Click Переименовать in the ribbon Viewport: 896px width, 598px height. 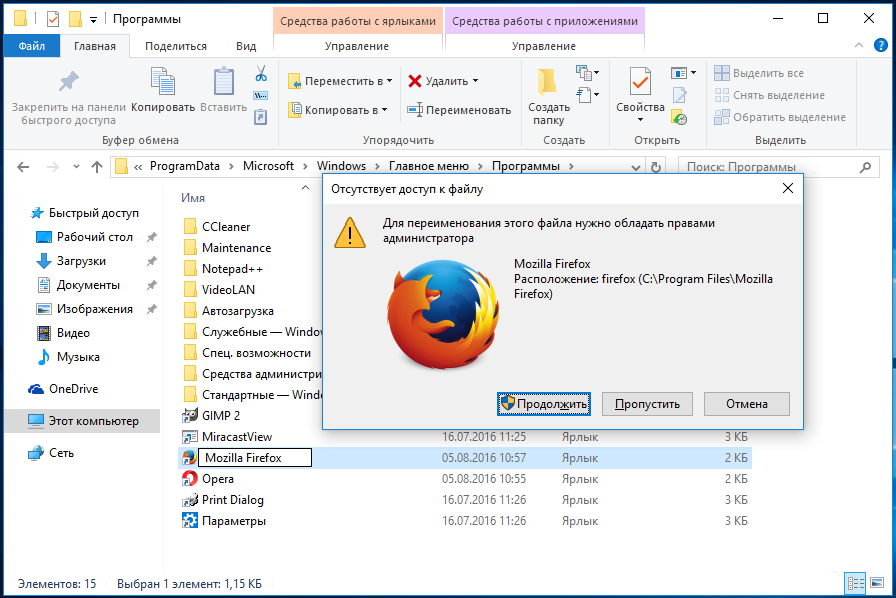click(x=459, y=110)
